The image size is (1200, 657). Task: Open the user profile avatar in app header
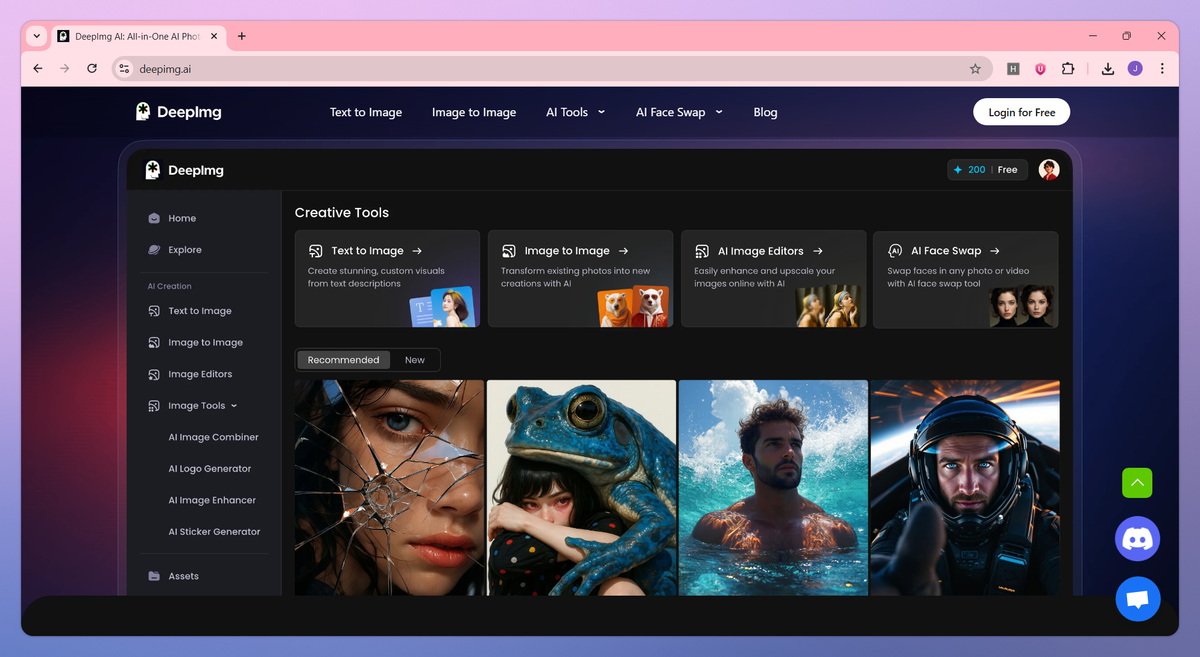coord(1049,170)
